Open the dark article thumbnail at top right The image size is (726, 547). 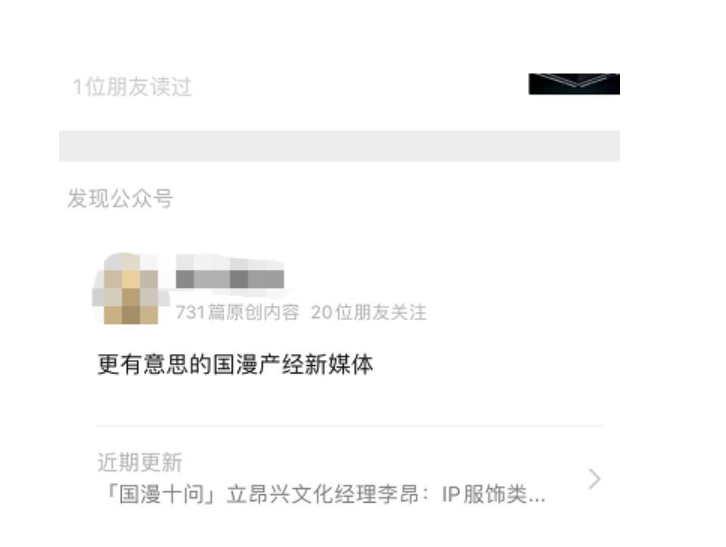[574, 84]
